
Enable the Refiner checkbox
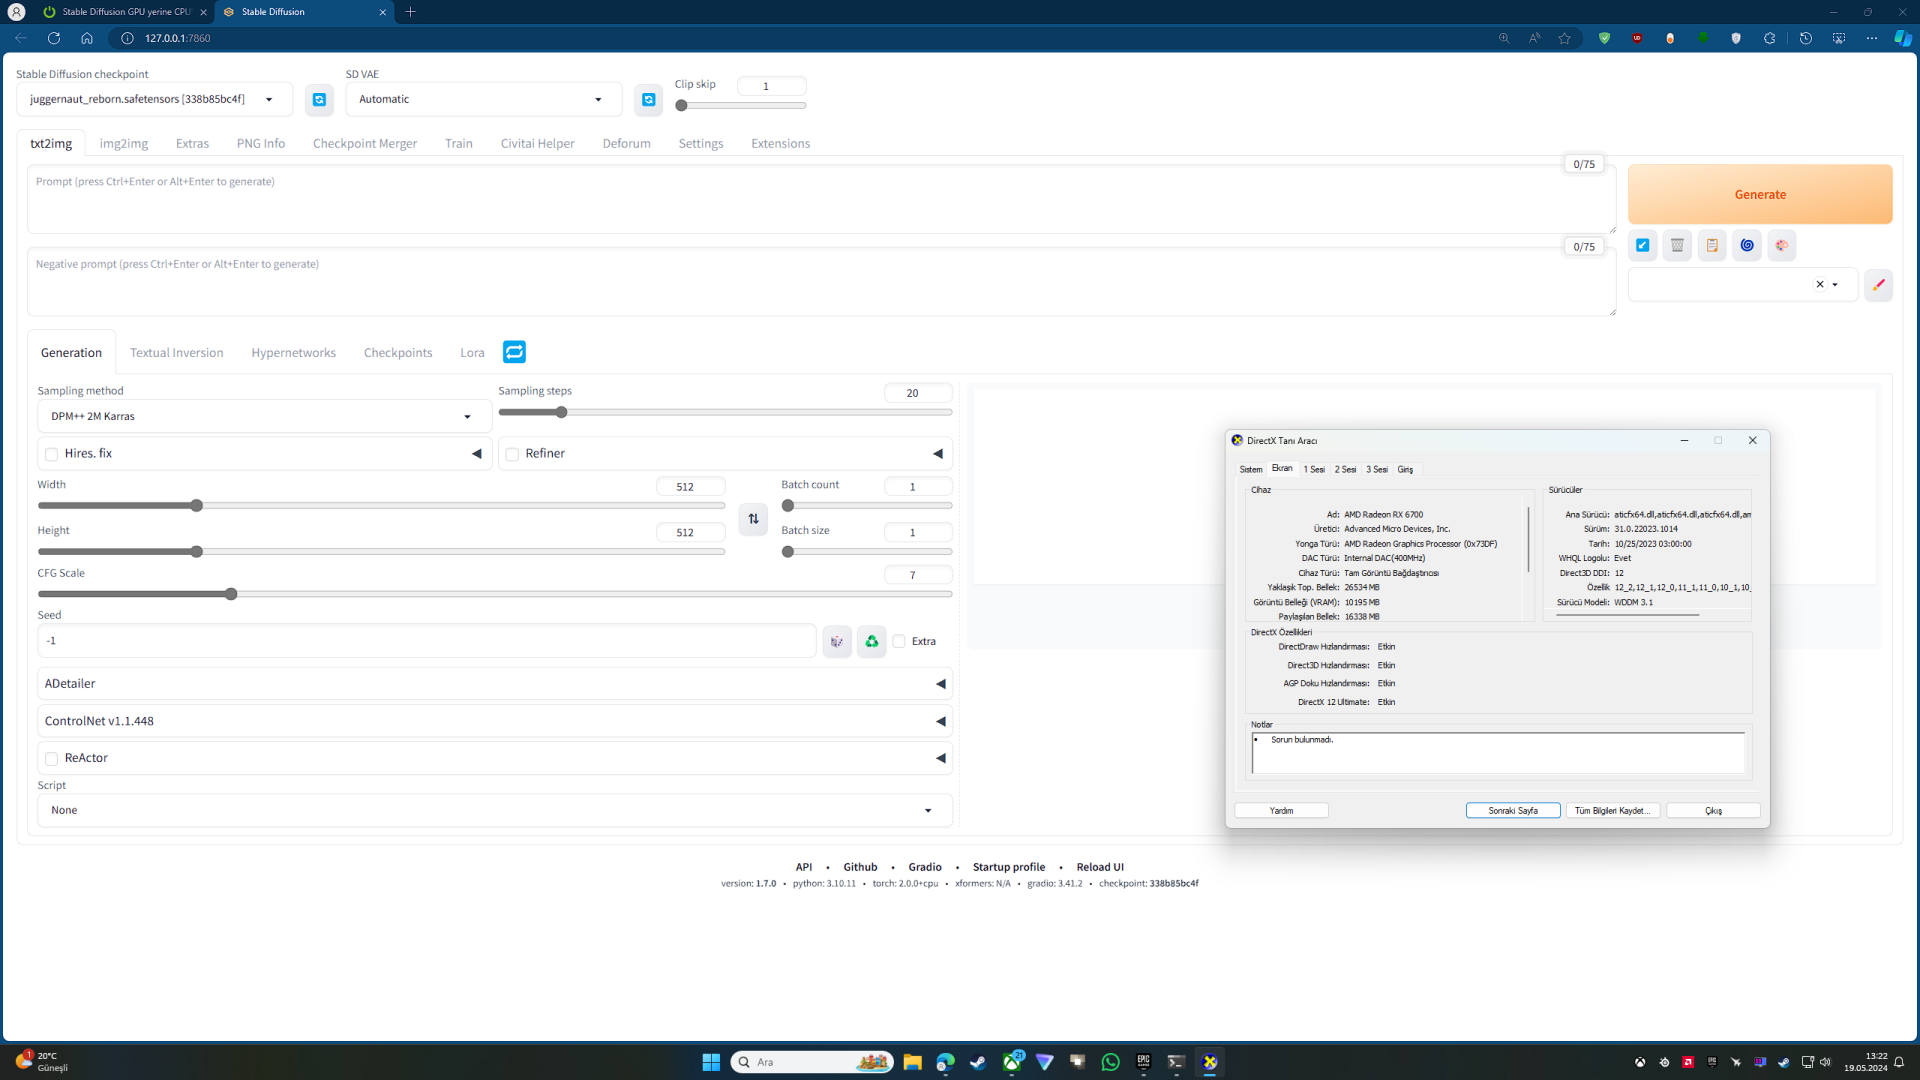click(x=513, y=454)
